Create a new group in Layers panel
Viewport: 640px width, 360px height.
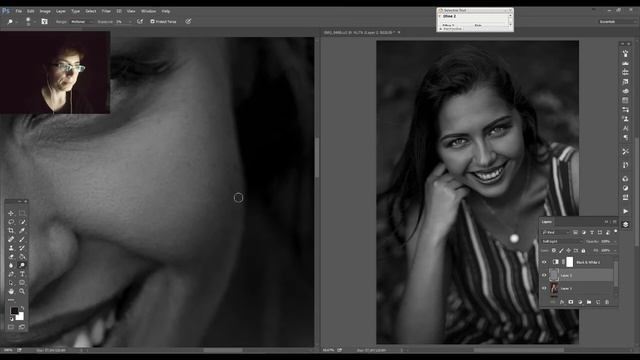pos(589,302)
